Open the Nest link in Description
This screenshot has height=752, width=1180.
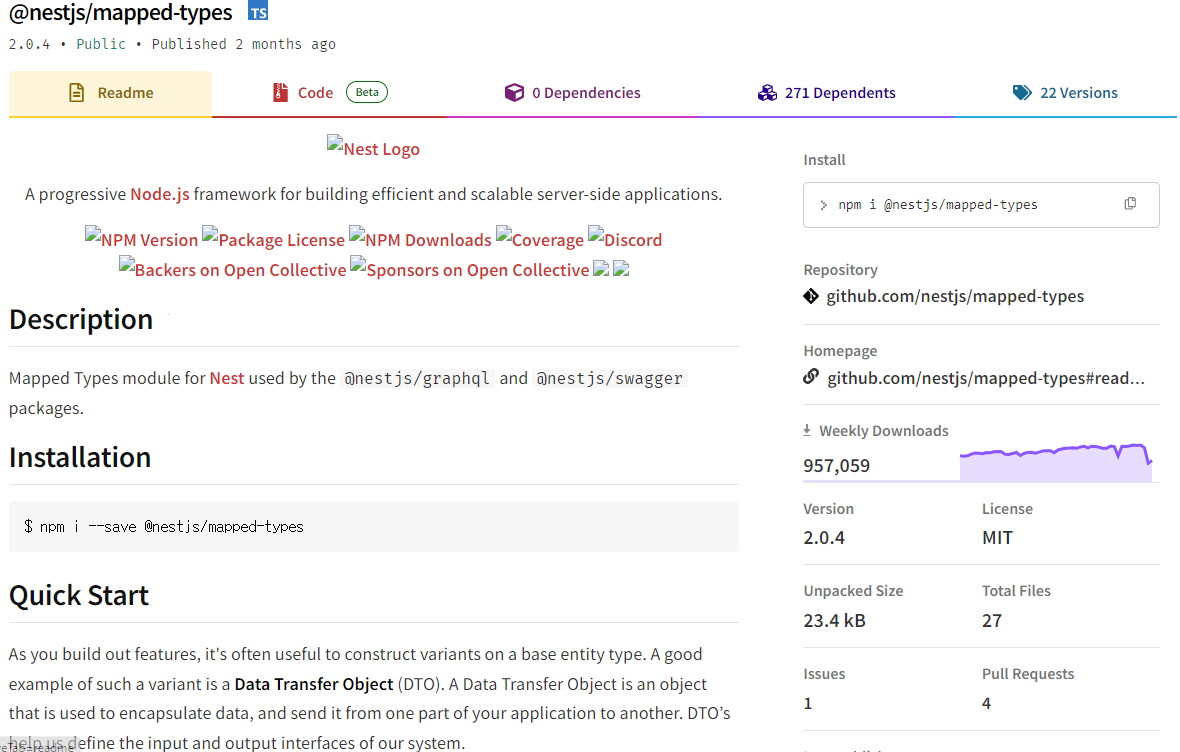[x=227, y=378]
